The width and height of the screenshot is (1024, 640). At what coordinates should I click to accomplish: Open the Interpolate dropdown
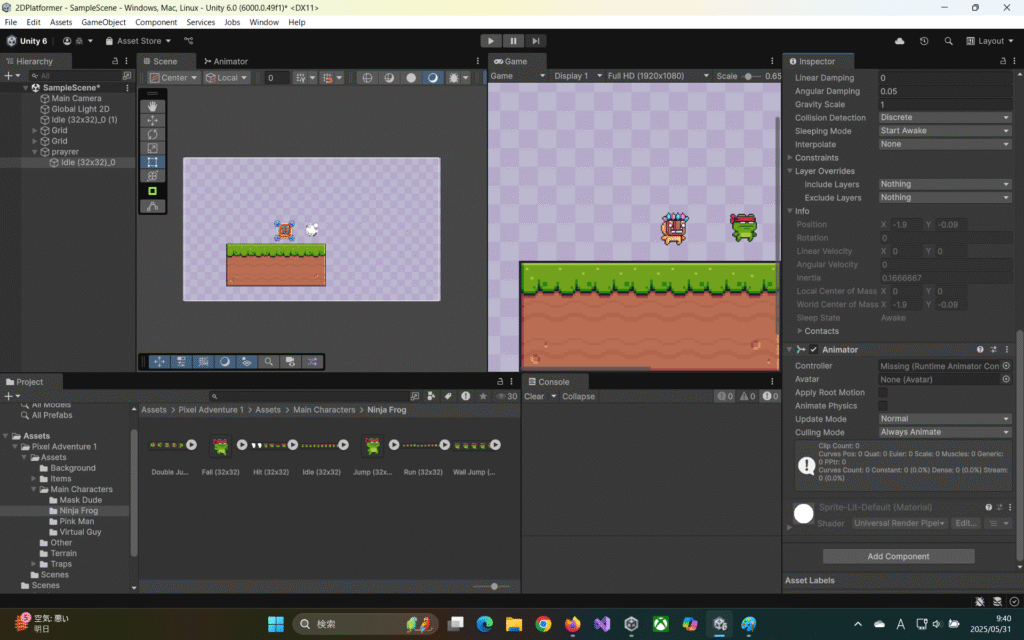pos(945,144)
